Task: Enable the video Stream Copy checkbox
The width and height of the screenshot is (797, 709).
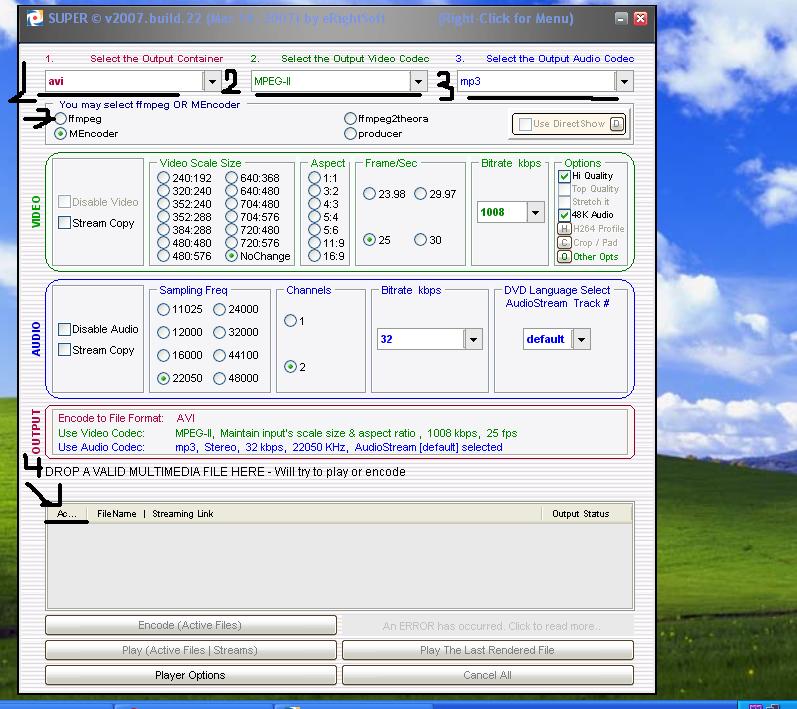Action: 64,223
